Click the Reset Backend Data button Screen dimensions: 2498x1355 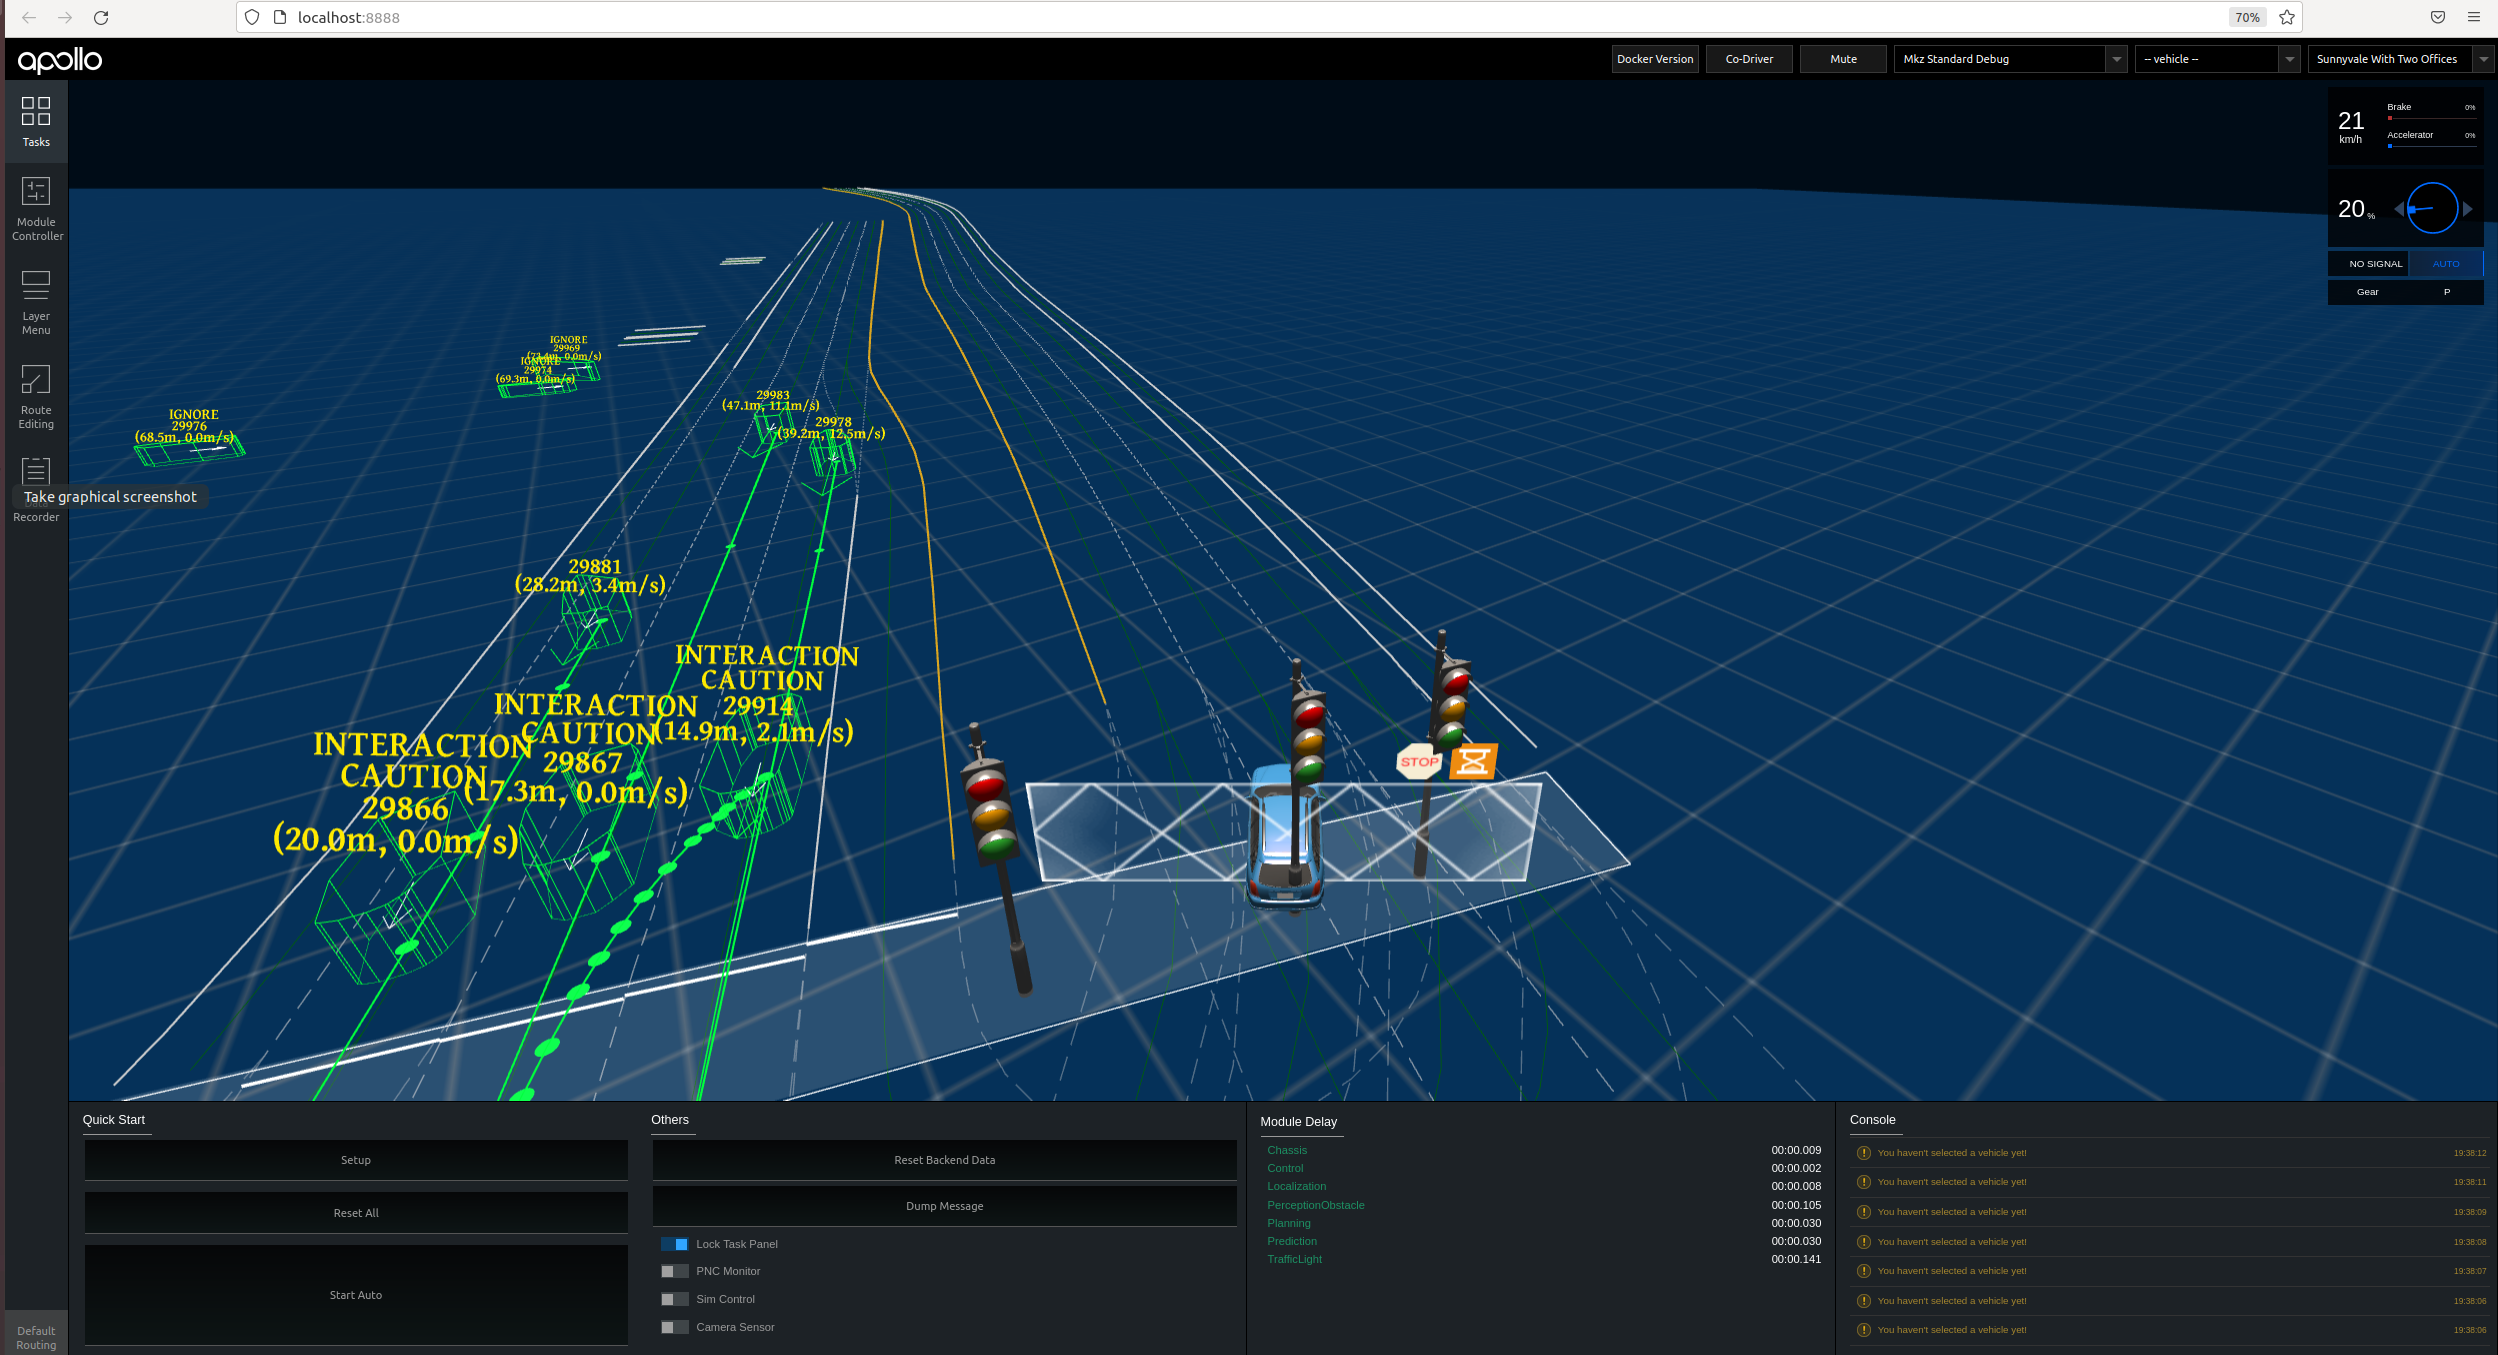click(944, 1160)
